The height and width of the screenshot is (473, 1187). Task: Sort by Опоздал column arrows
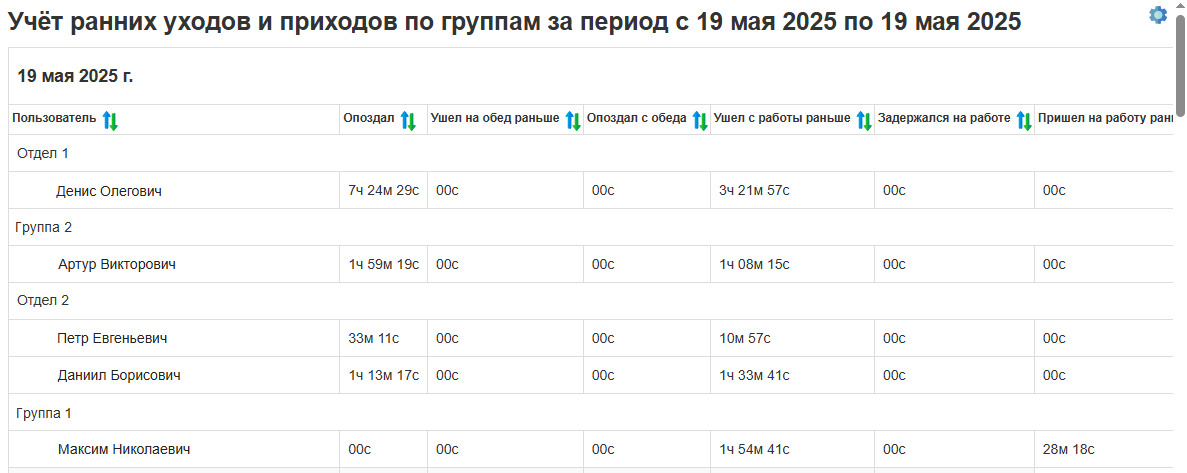point(408,121)
